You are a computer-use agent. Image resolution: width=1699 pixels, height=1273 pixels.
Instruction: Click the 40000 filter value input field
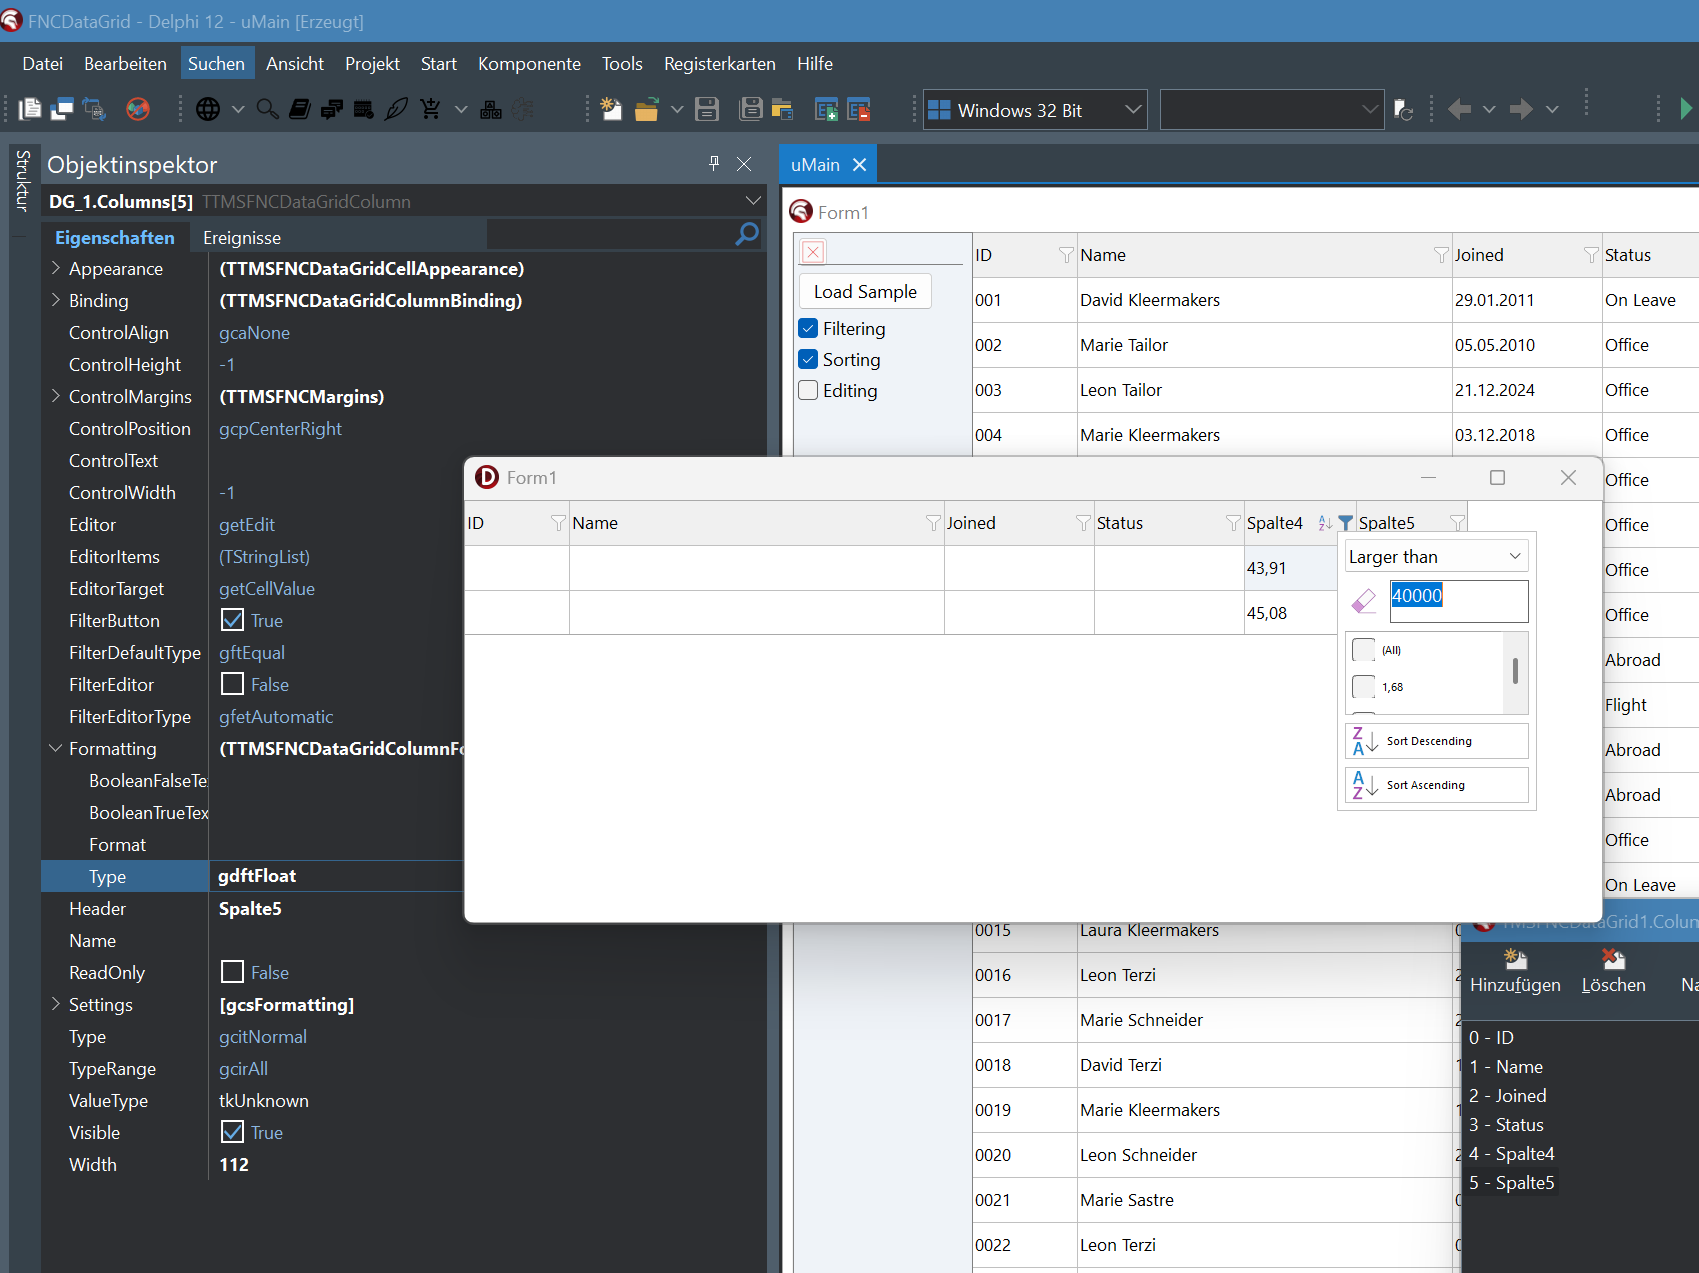pos(1458,601)
